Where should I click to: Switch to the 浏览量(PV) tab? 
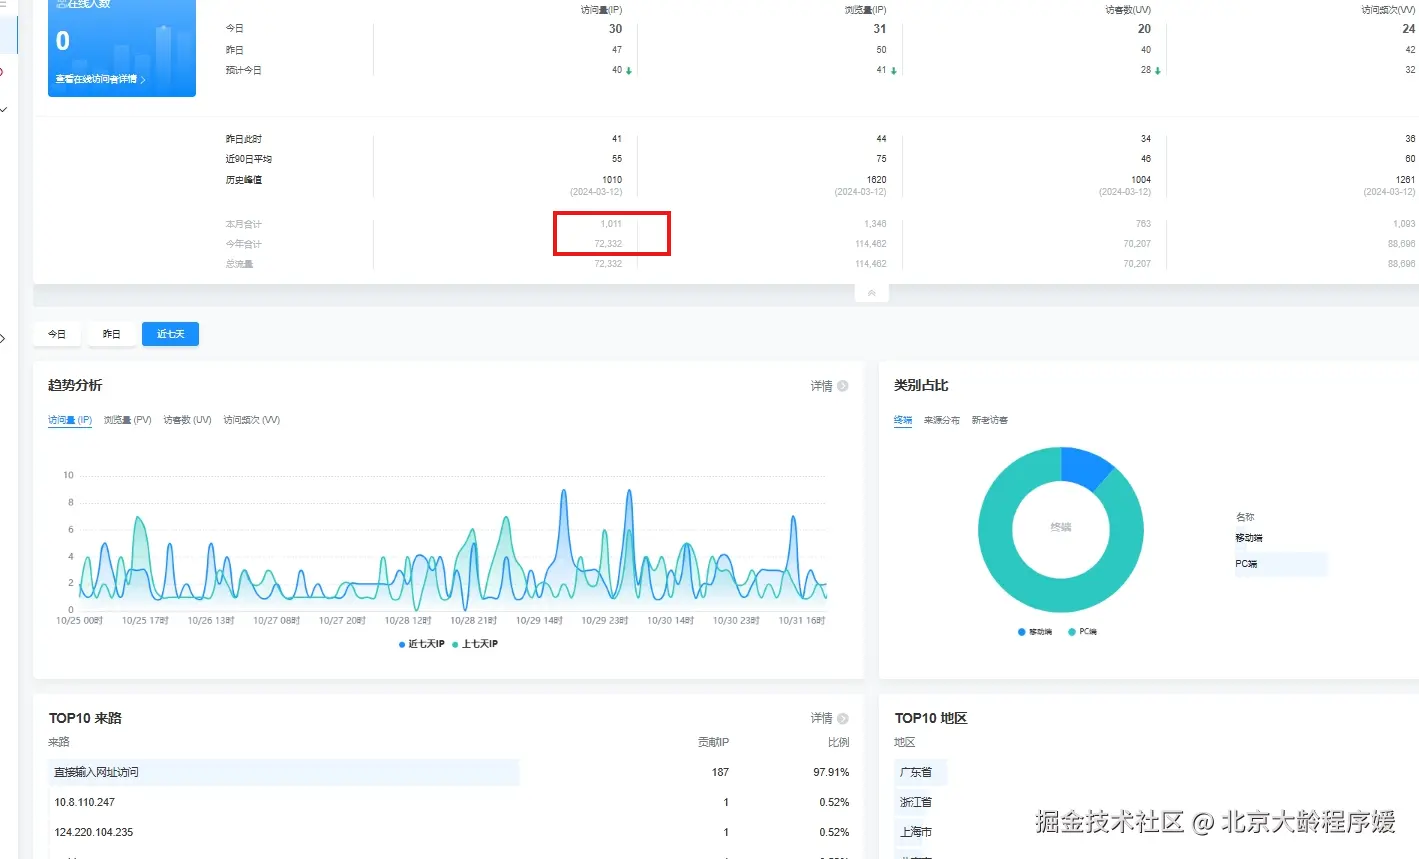click(127, 419)
